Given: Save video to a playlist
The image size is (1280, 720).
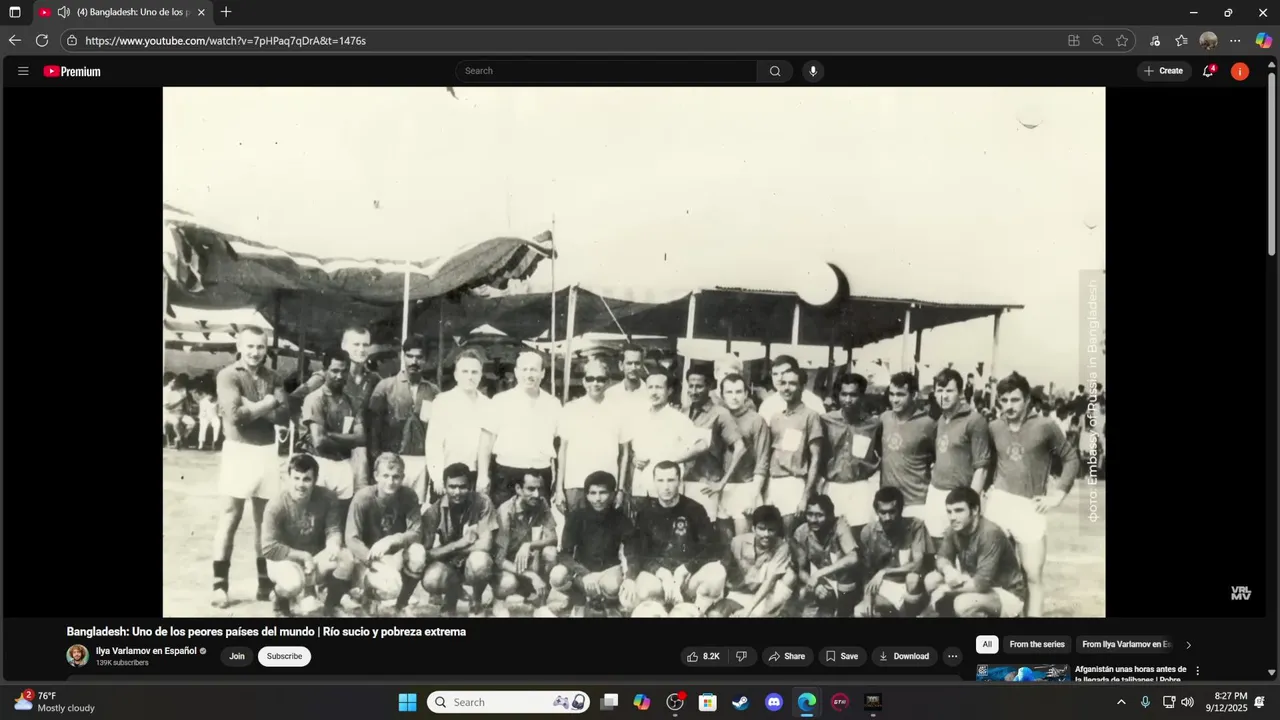Looking at the screenshot, I should click(841, 656).
